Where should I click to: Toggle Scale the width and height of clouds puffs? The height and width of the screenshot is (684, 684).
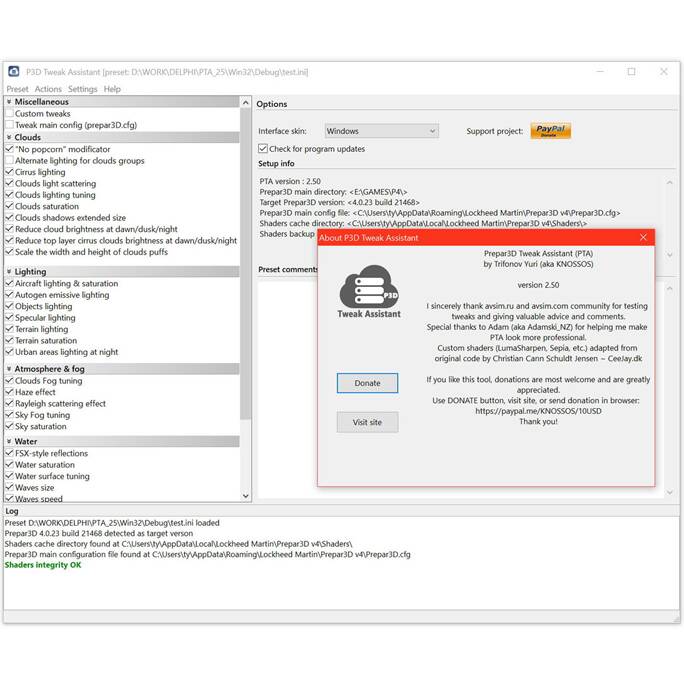pyautogui.click(x=10, y=252)
